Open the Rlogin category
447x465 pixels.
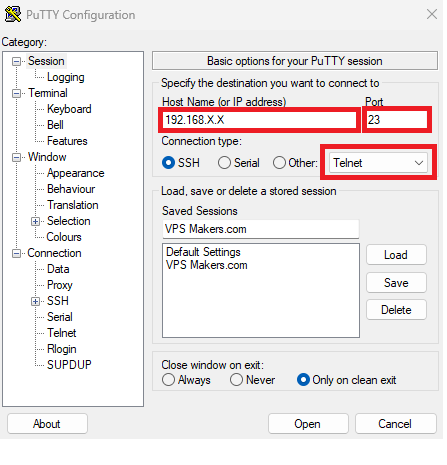pos(62,349)
